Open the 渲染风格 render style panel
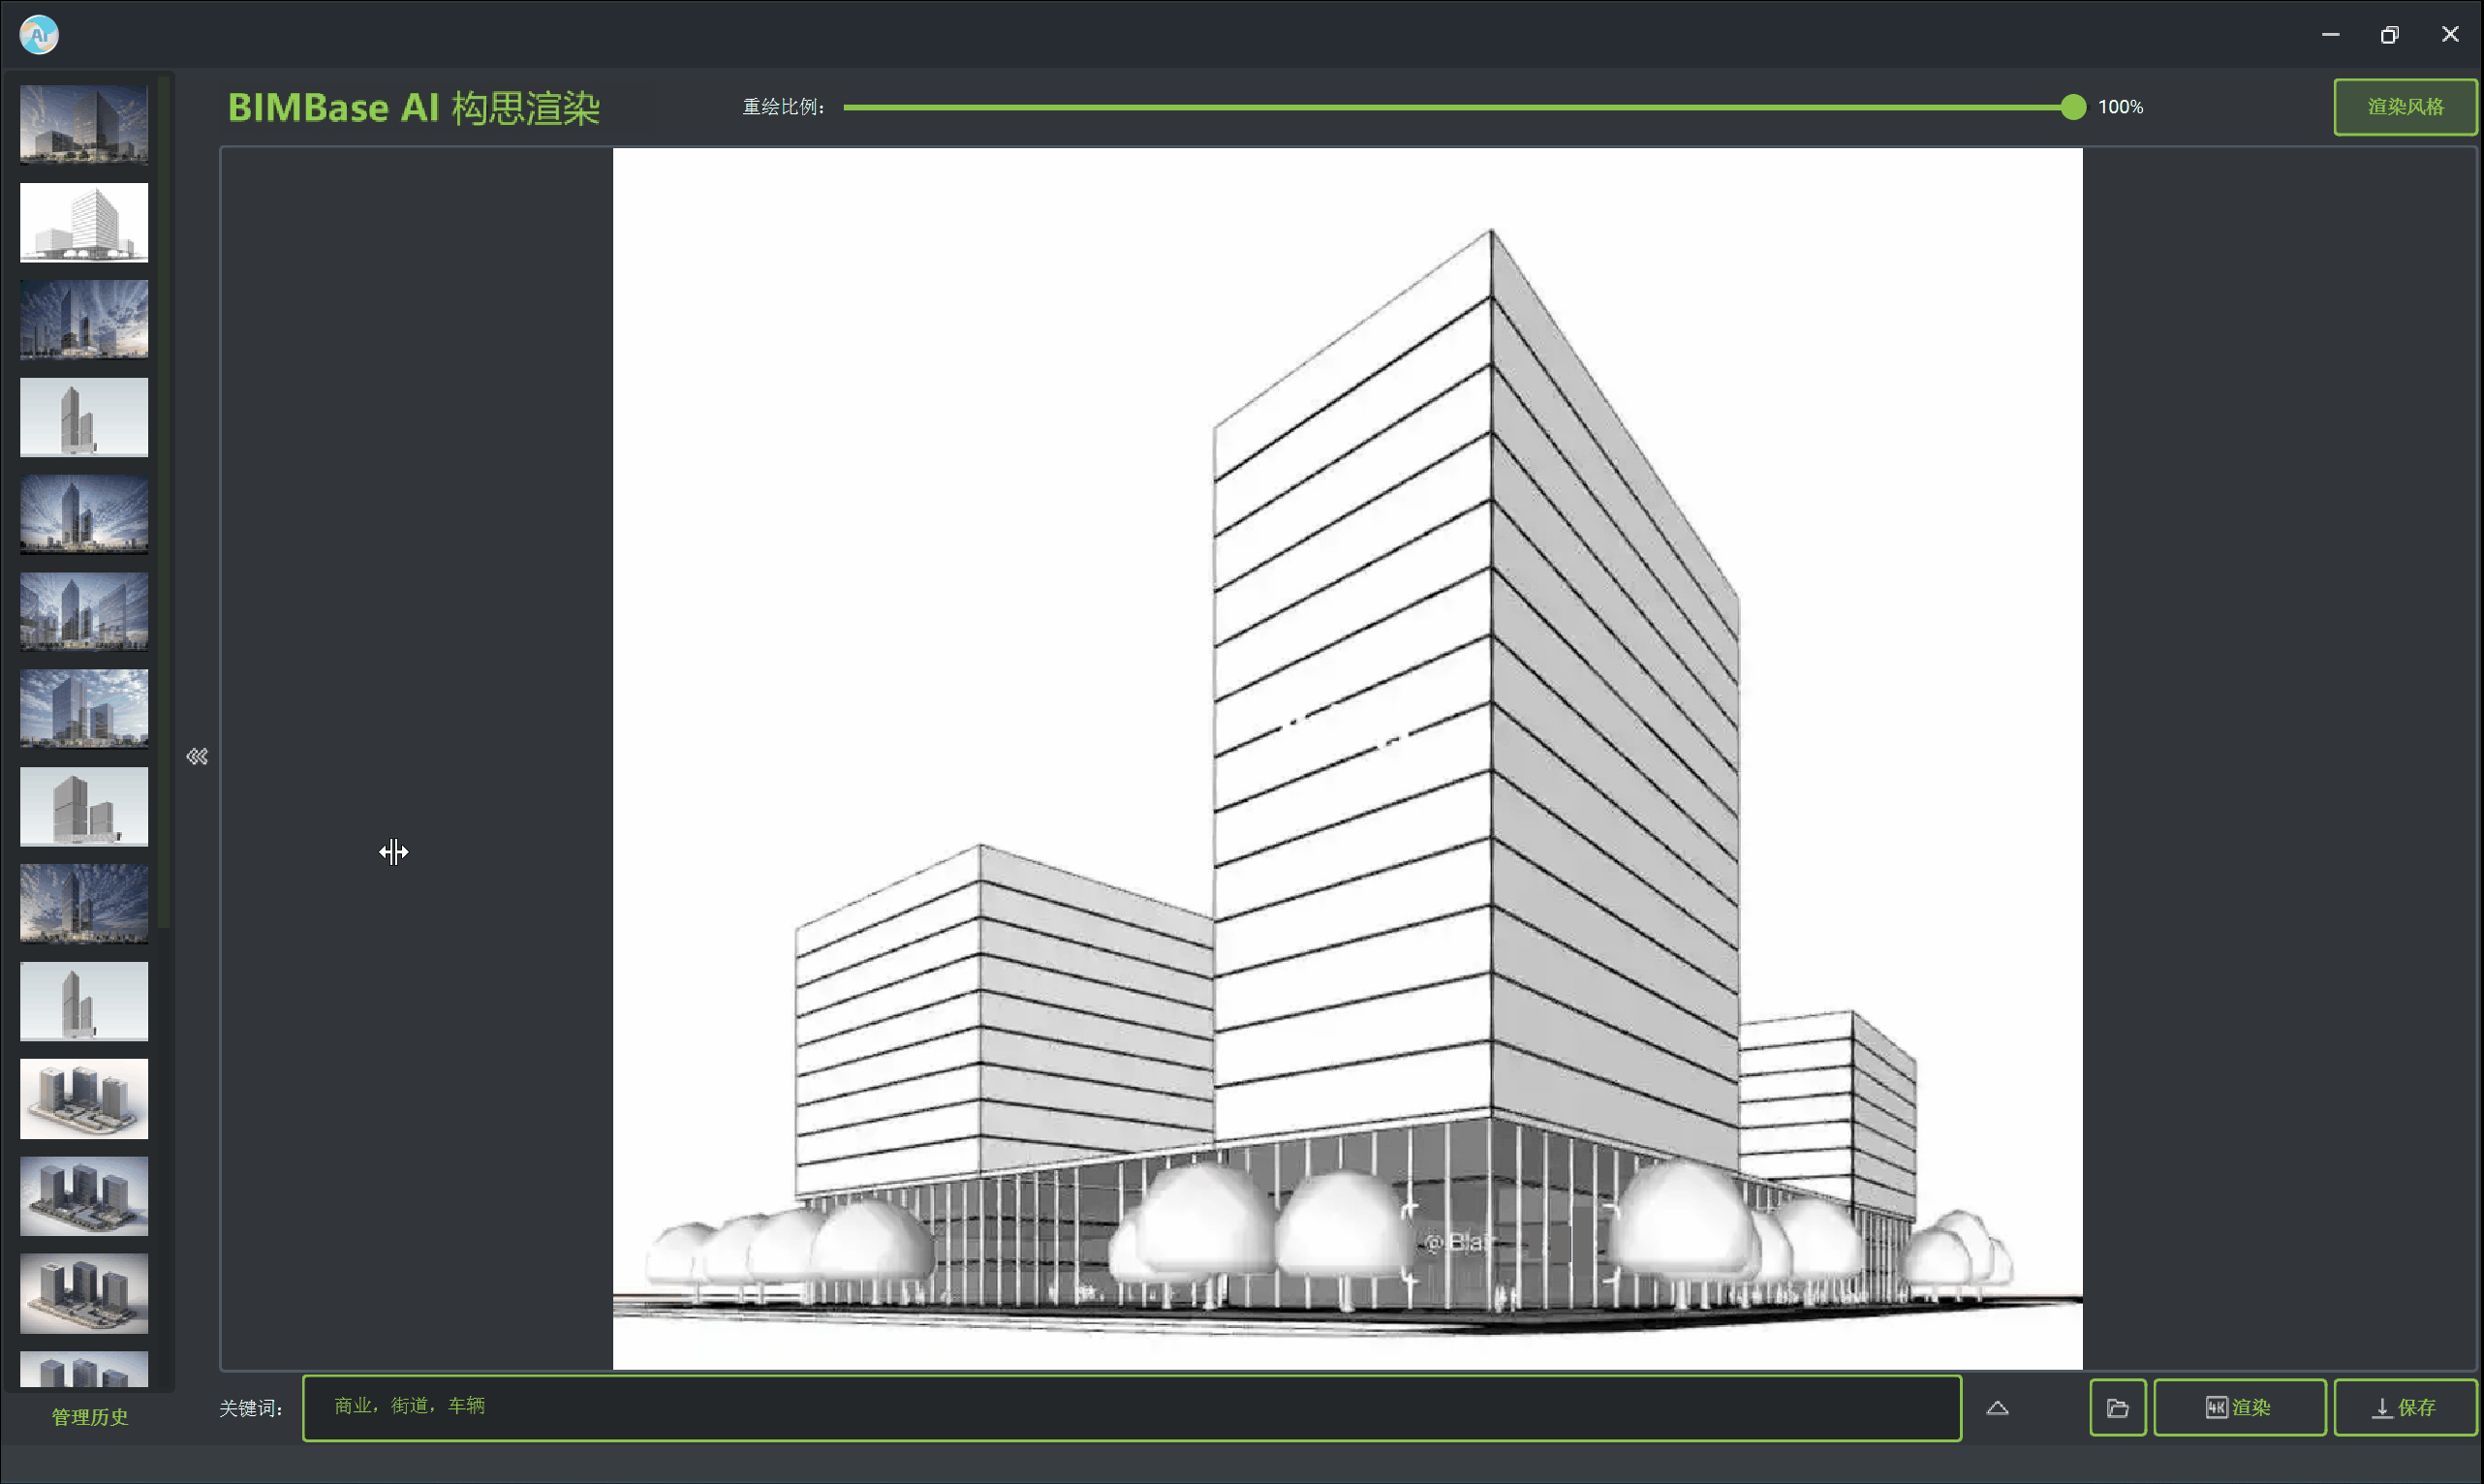The image size is (2484, 1484). pos(2404,106)
